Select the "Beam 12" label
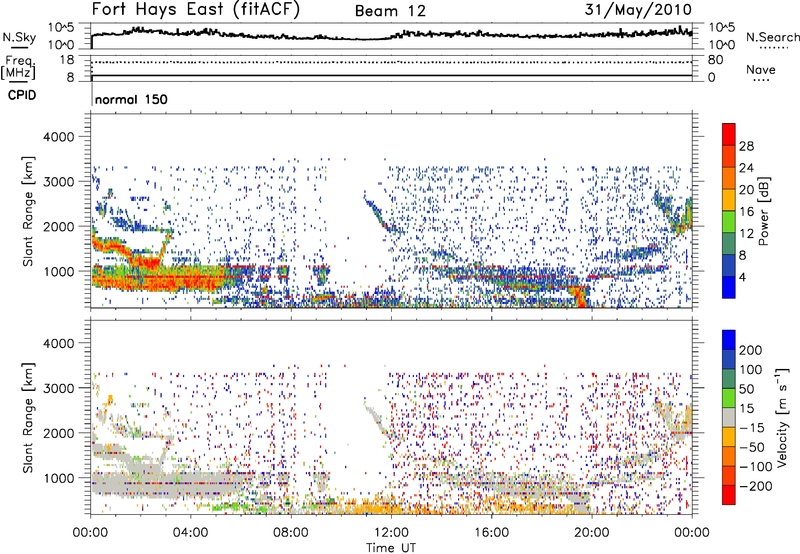Image resolution: width=800 pixels, height=554 pixels. tap(390, 11)
